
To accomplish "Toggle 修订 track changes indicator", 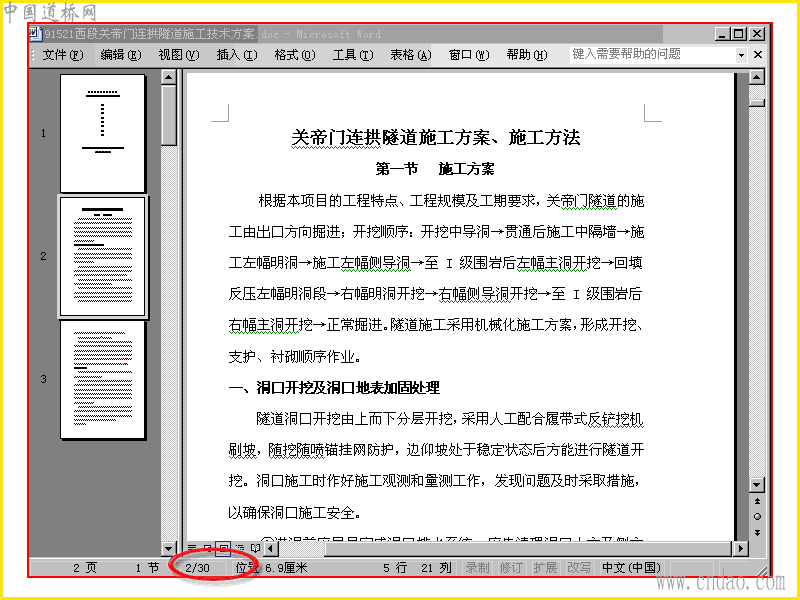I will (511, 568).
